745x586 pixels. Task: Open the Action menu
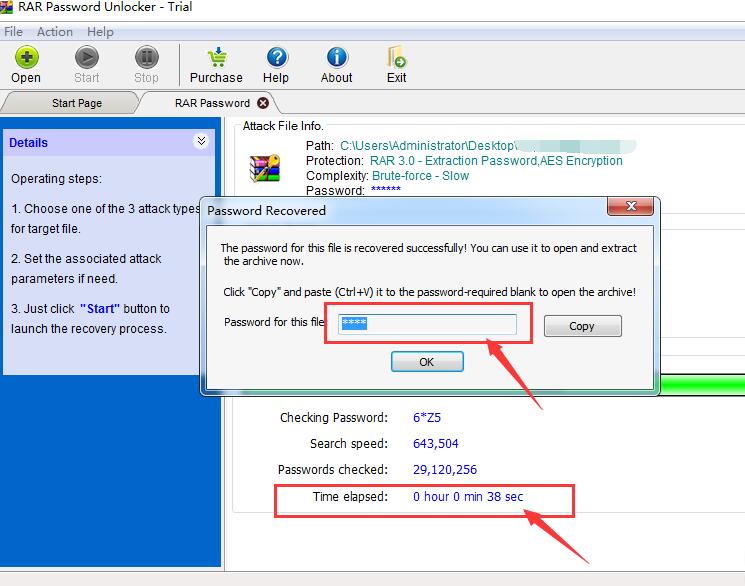coord(55,31)
